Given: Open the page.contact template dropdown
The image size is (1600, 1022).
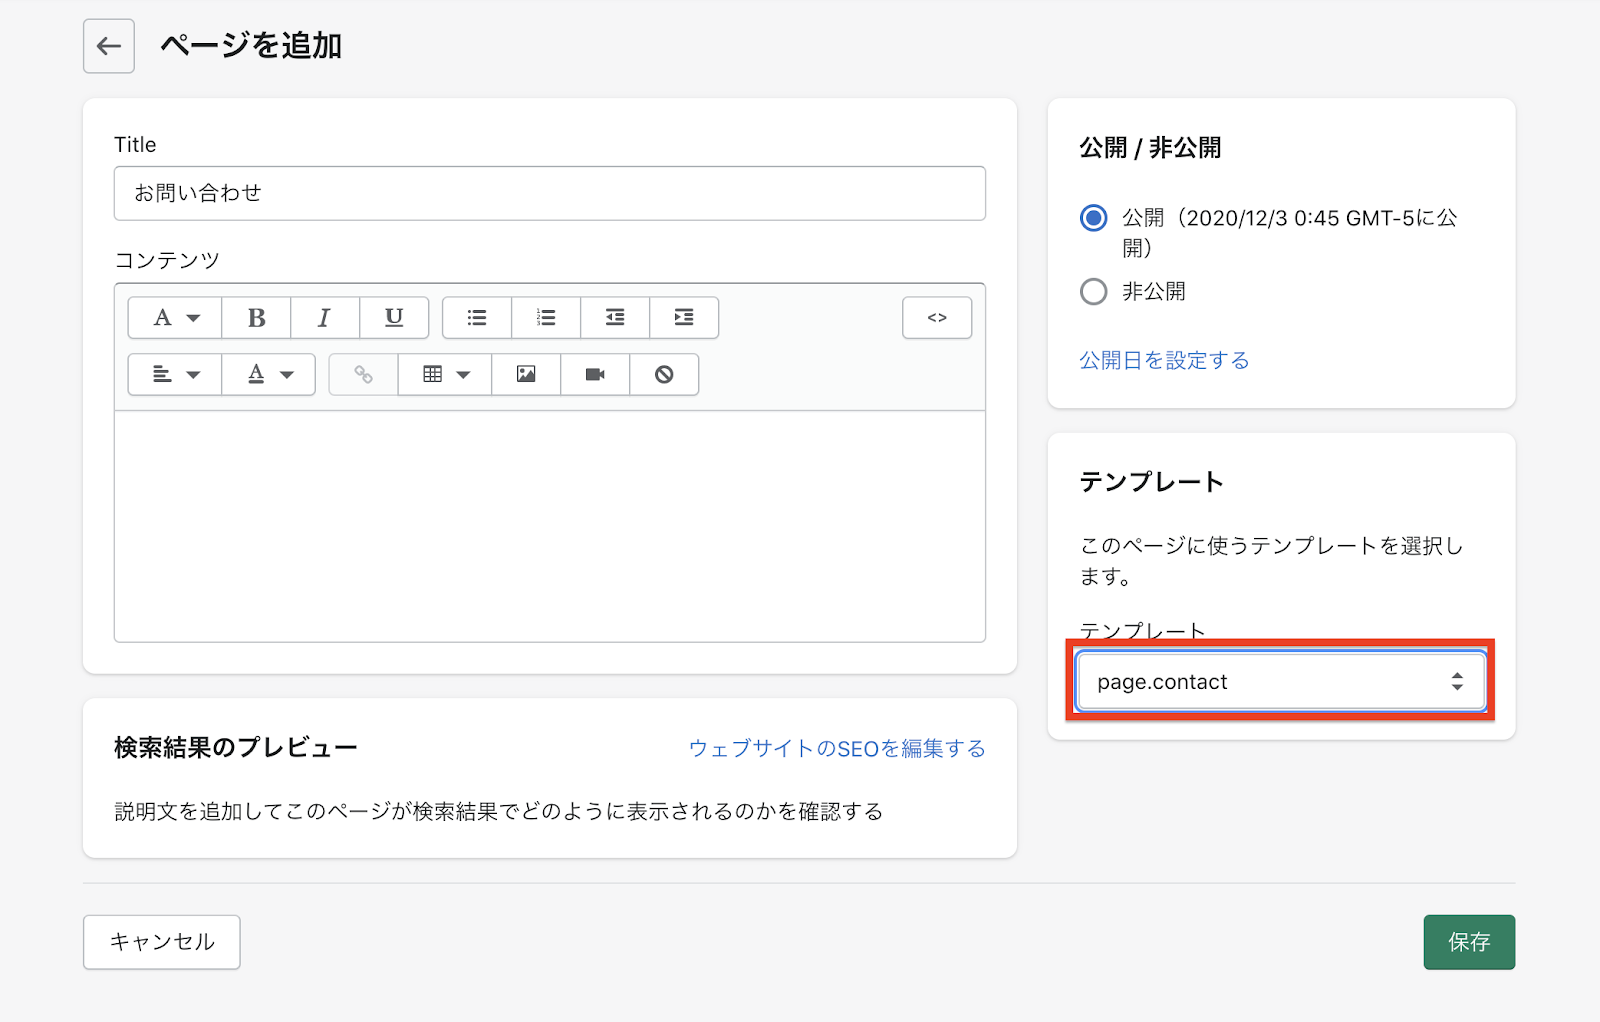Looking at the screenshot, I should (1280, 682).
